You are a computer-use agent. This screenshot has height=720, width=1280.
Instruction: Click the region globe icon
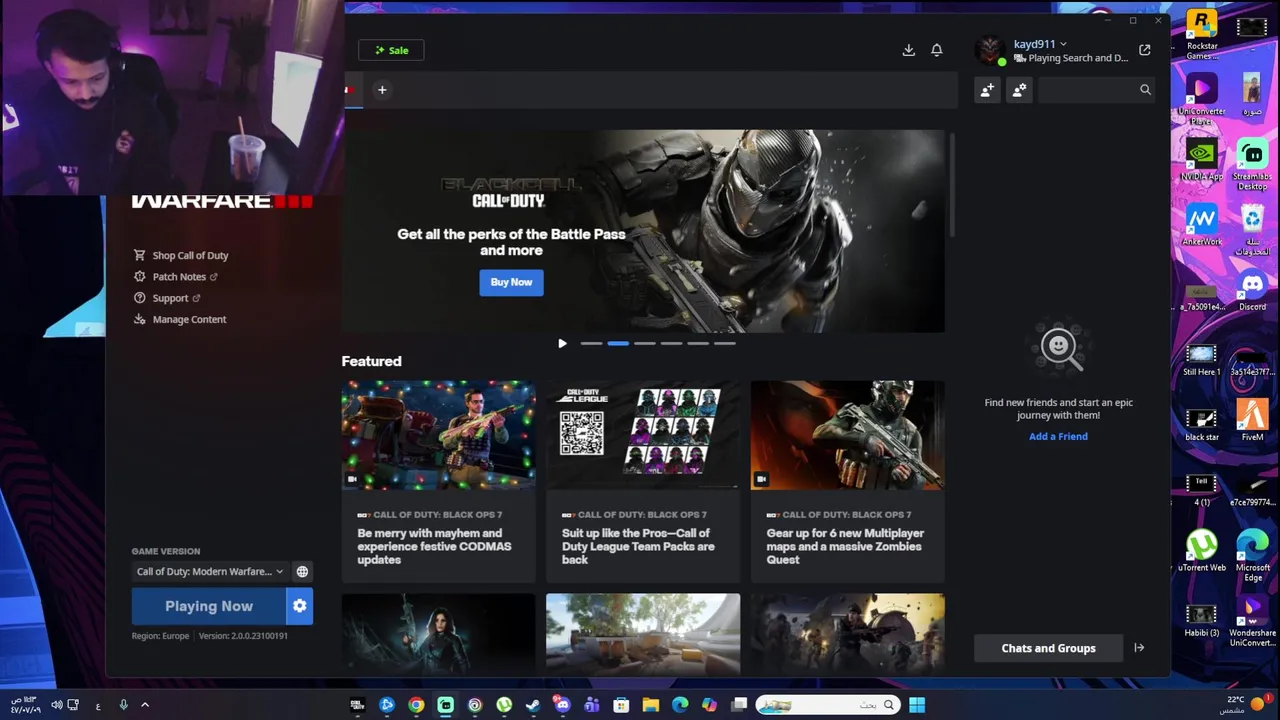(x=302, y=572)
